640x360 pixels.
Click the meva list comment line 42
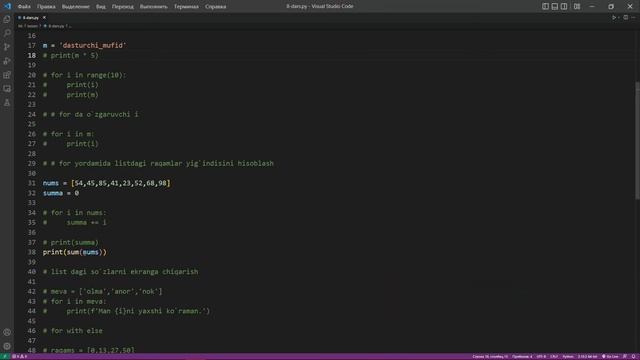[102, 291]
